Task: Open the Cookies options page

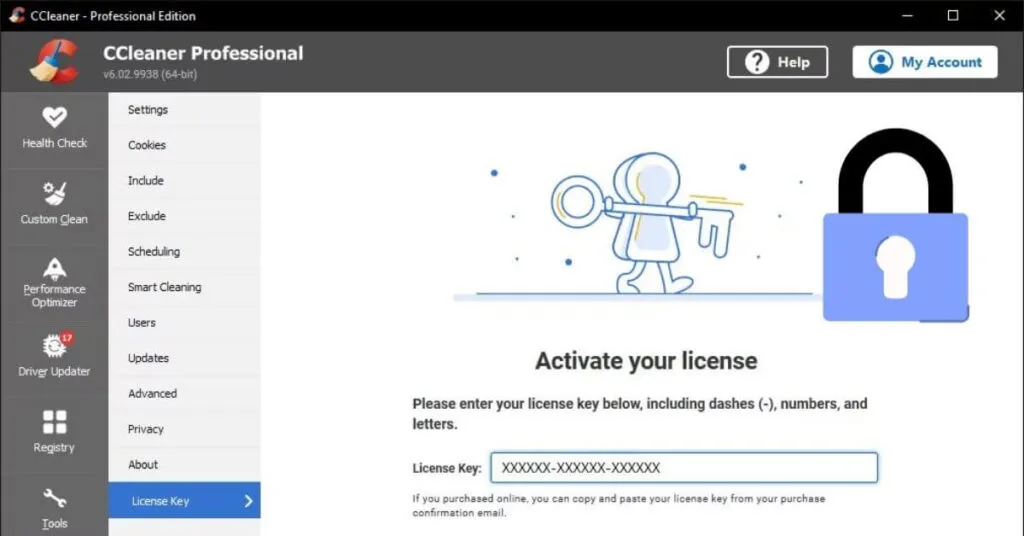Action: 184,145
